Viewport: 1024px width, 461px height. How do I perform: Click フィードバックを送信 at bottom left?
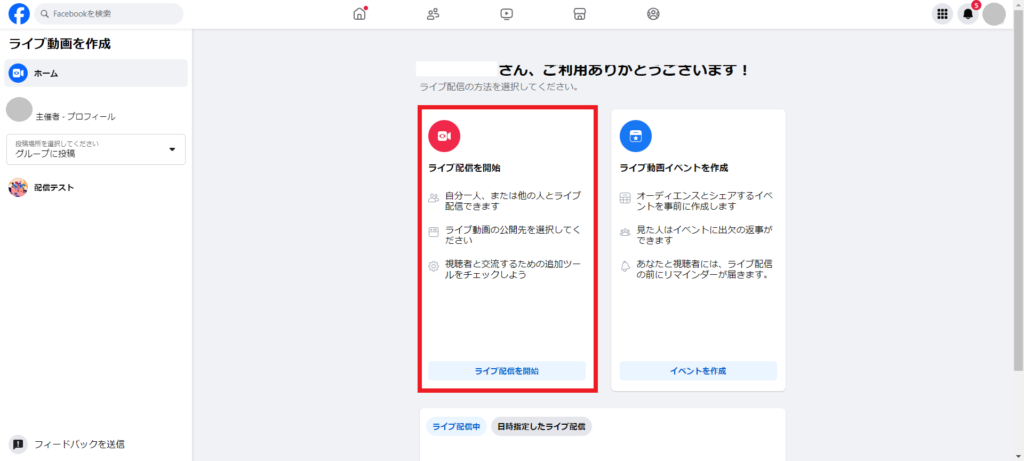pos(79,444)
